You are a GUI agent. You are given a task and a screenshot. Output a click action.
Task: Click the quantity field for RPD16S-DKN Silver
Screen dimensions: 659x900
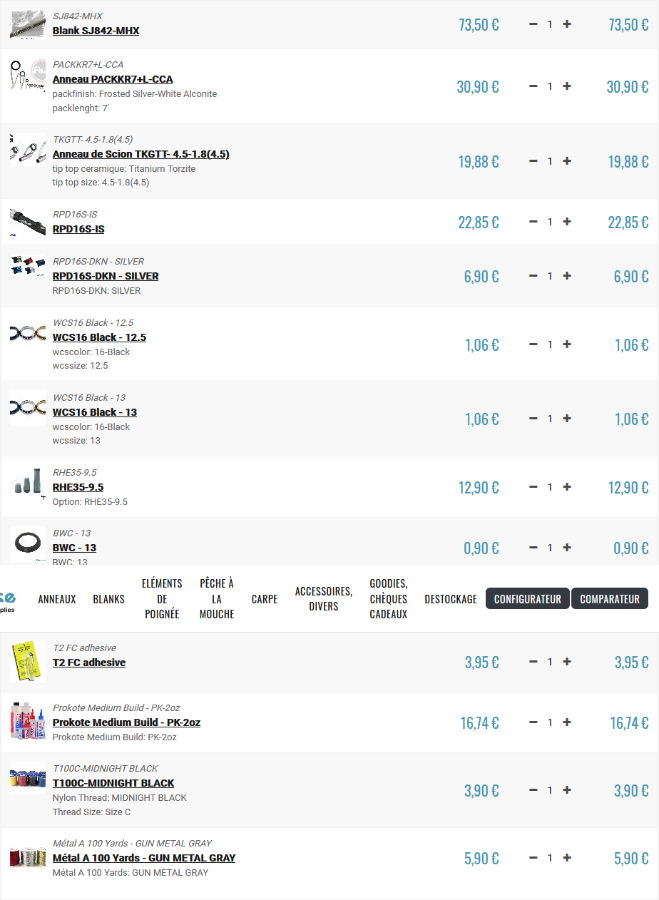(550, 277)
